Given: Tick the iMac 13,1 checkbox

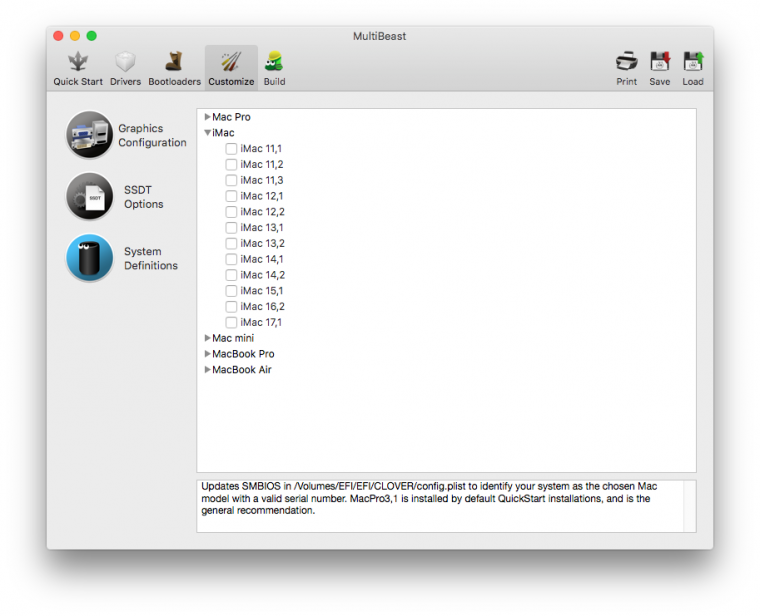Looking at the screenshot, I should (x=231, y=228).
